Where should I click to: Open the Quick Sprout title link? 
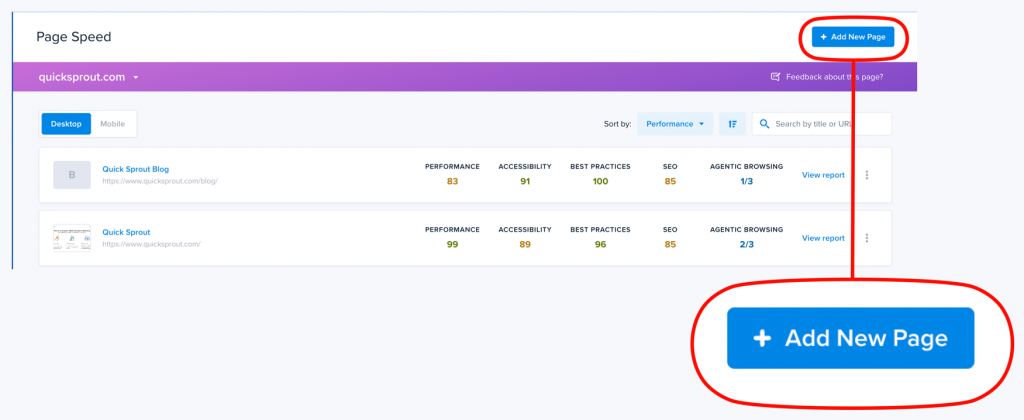126,232
